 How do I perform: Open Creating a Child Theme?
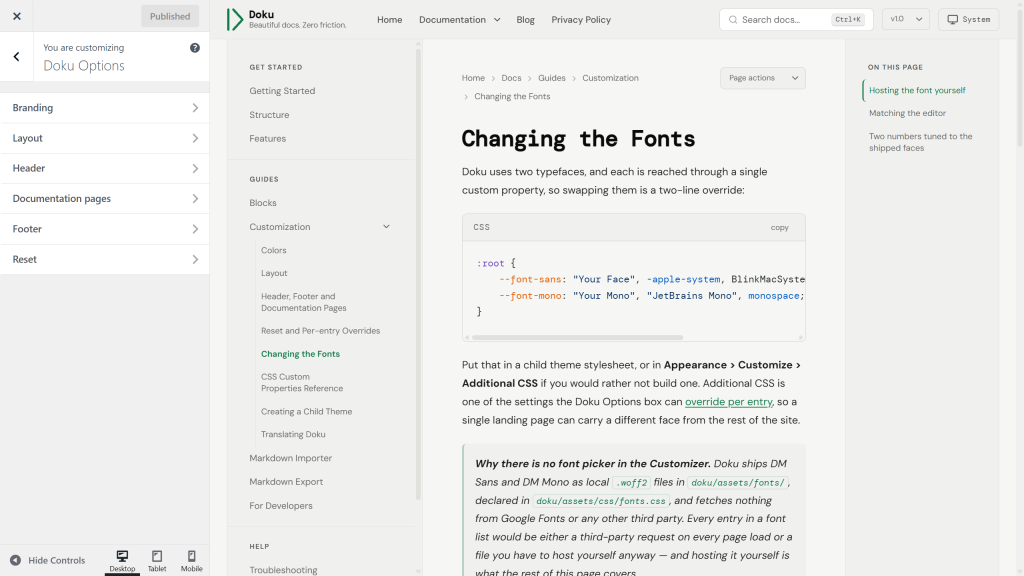[x=306, y=411]
